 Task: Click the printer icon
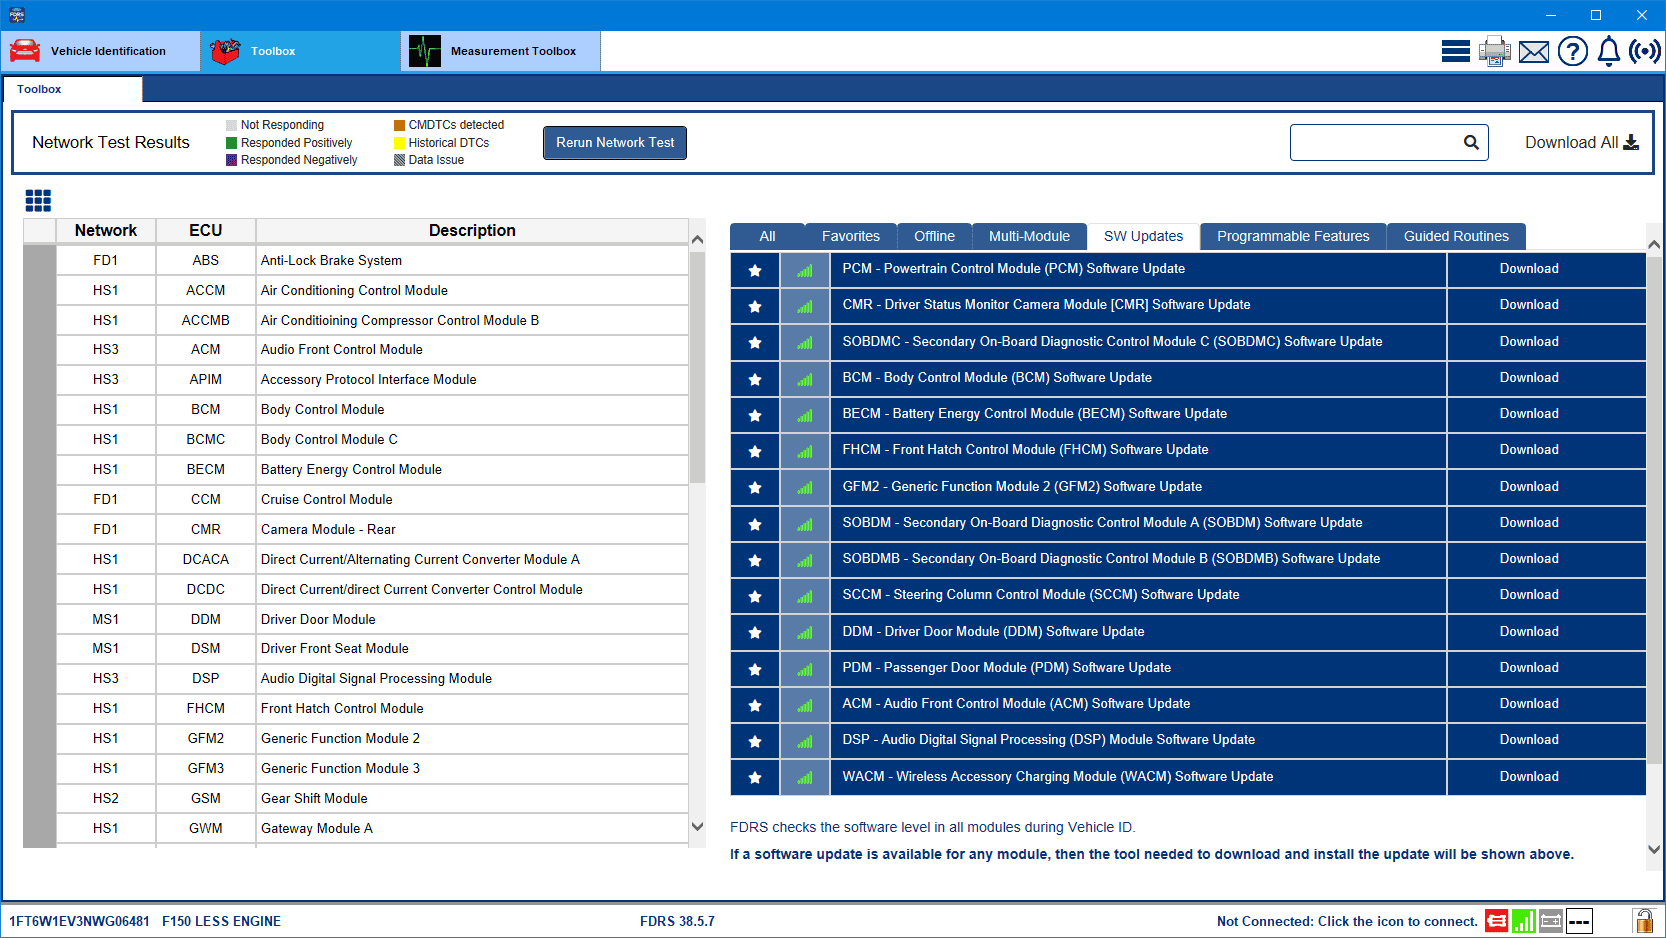(1494, 51)
